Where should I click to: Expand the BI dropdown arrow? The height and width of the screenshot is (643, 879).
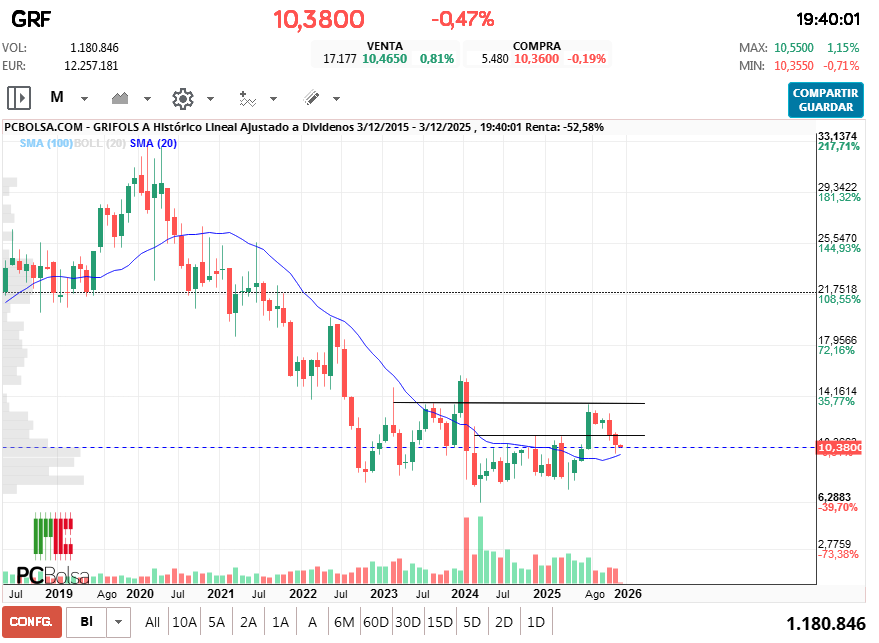[x=118, y=622]
